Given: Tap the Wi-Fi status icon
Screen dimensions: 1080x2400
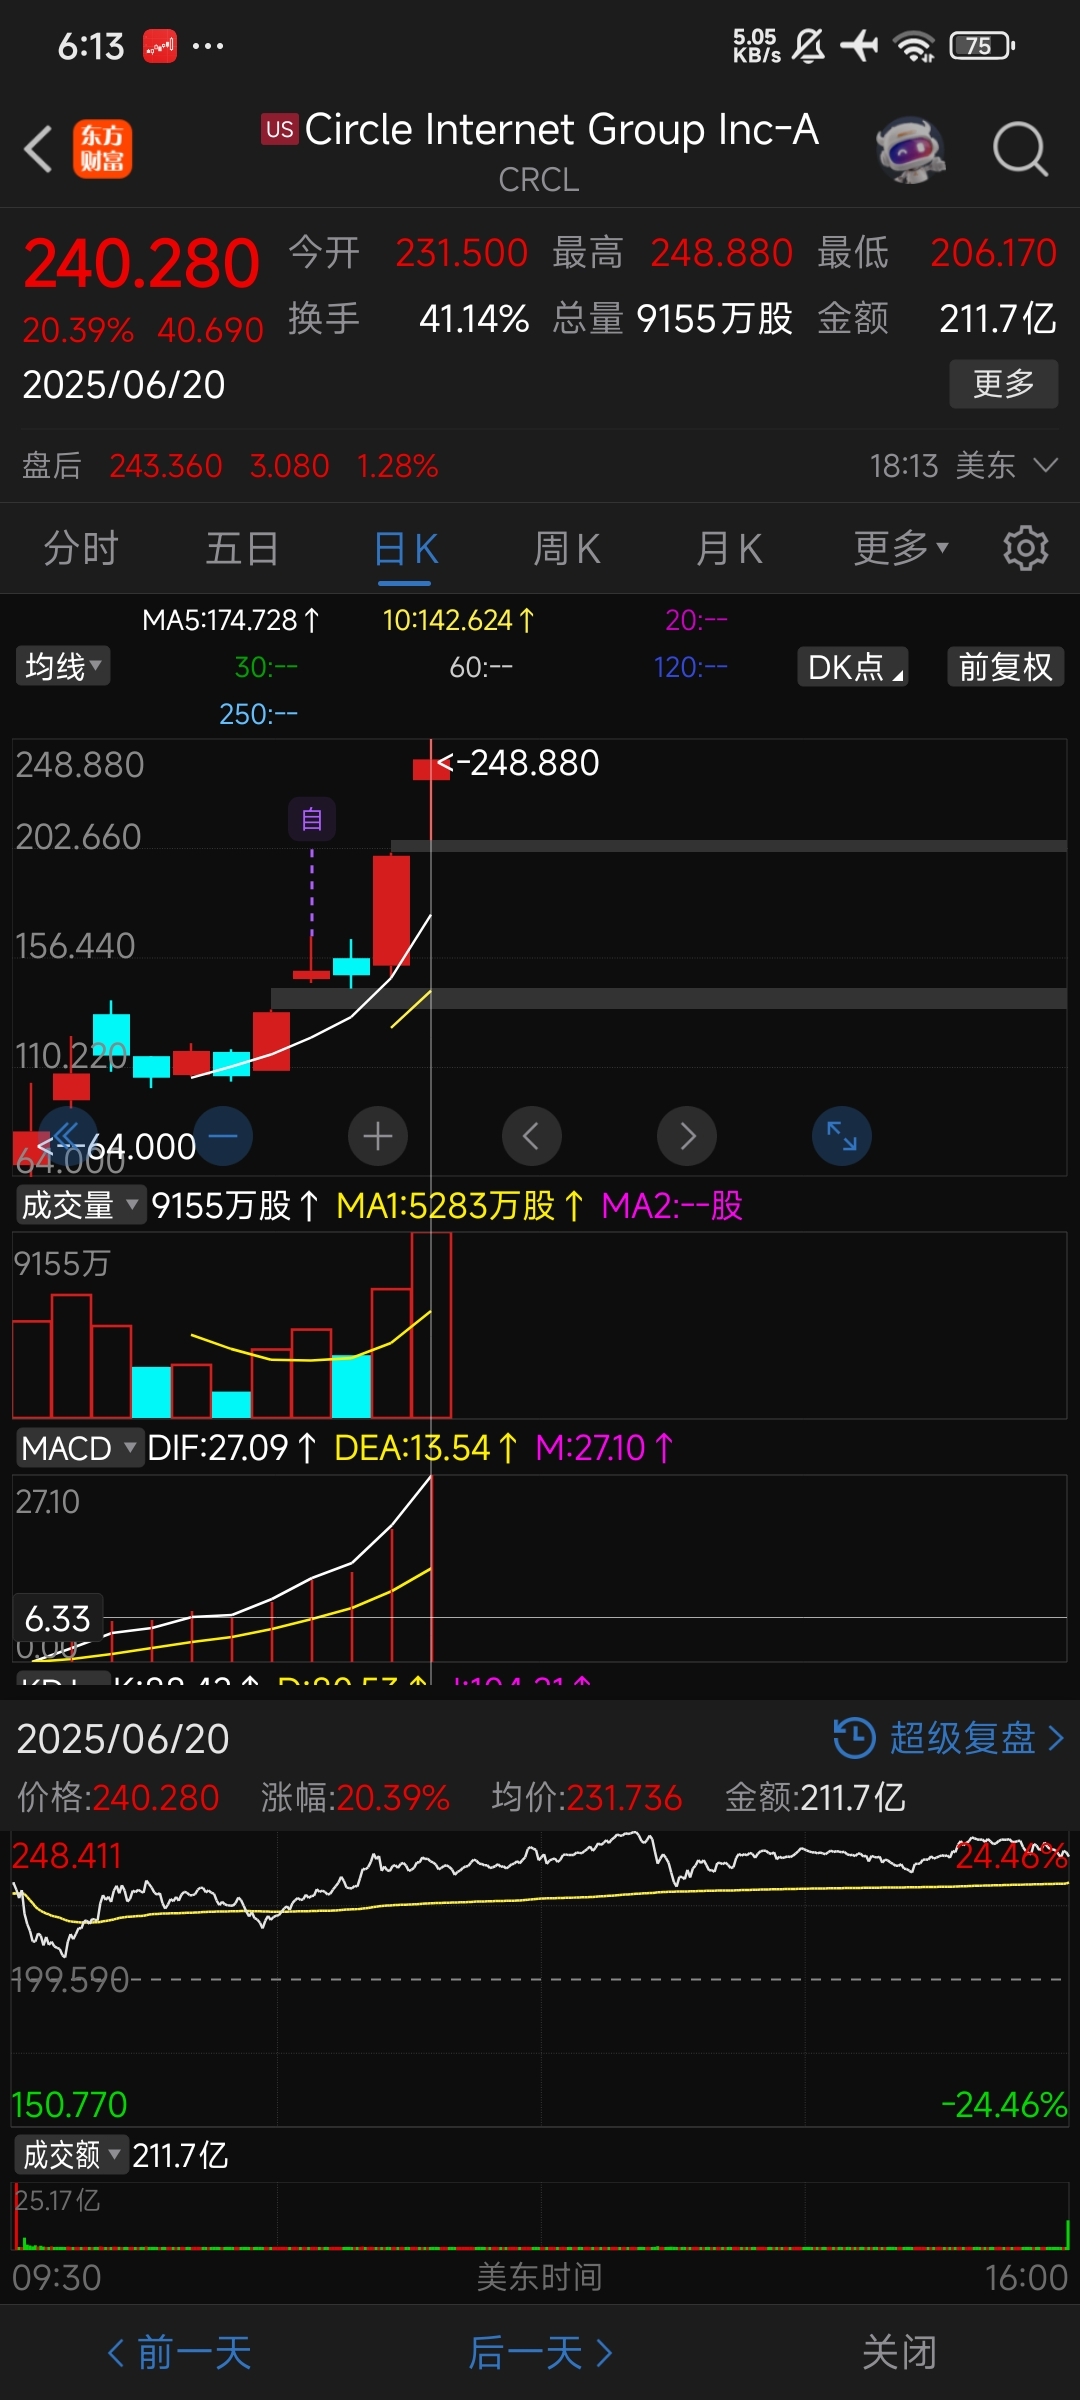Looking at the screenshot, I should (914, 46).
